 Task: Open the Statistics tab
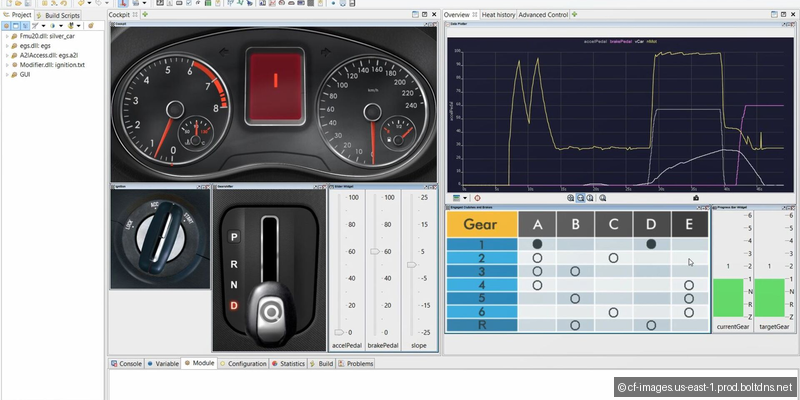(x=289, y=364)
